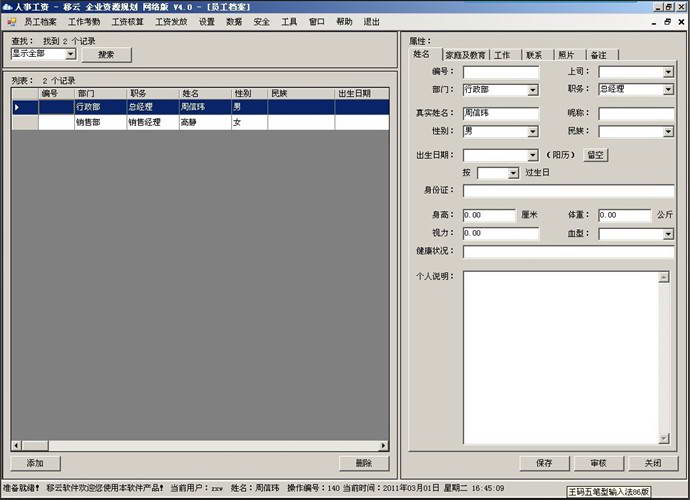Viewport: 690px width, 500px height.
Task: Open the 帮助 menu
Action: 344,22
